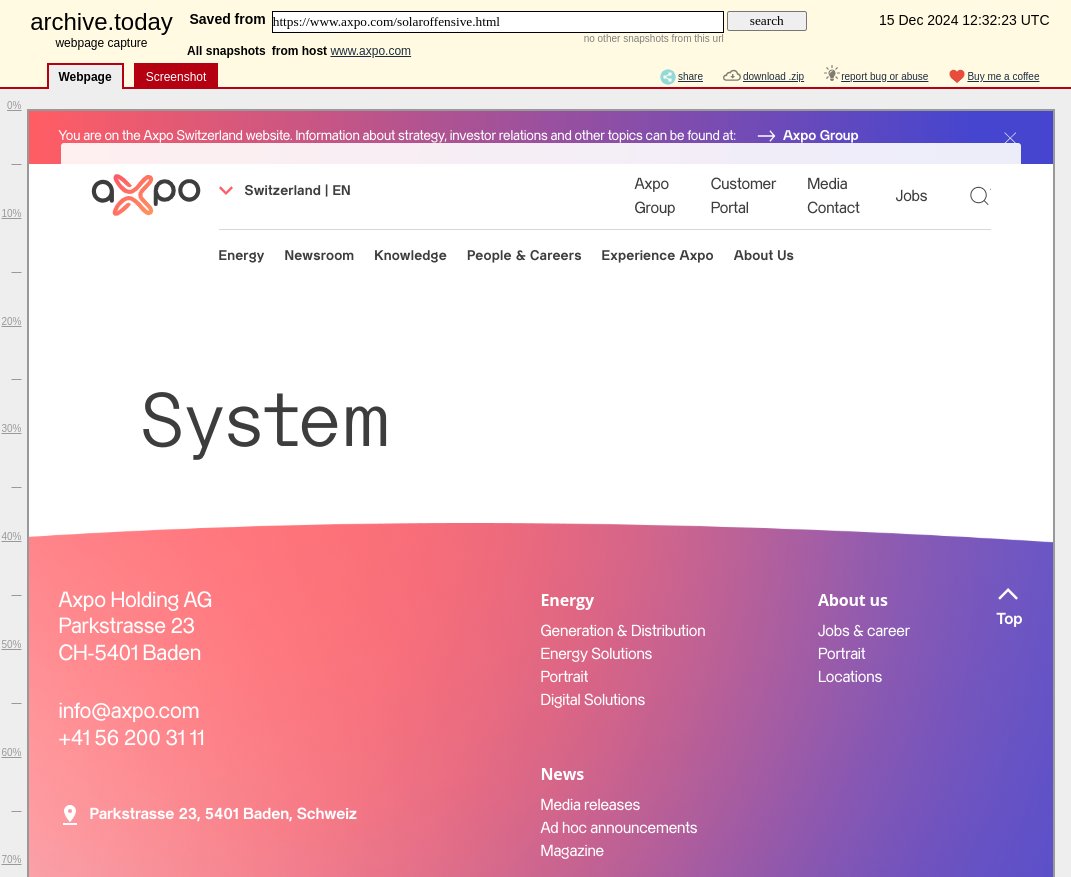
Task: Open Media Contact link
Action: [x=833, y=196]
